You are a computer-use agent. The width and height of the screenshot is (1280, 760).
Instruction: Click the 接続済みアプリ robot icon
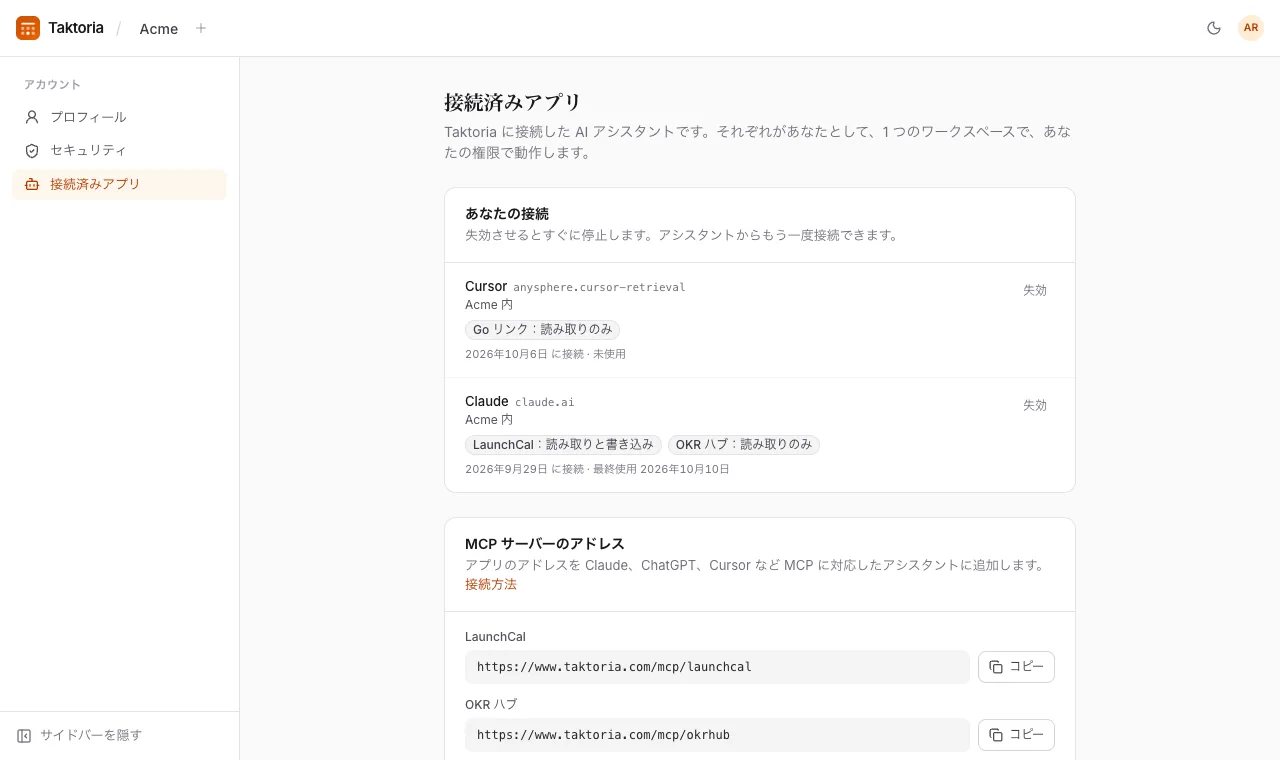32,184
